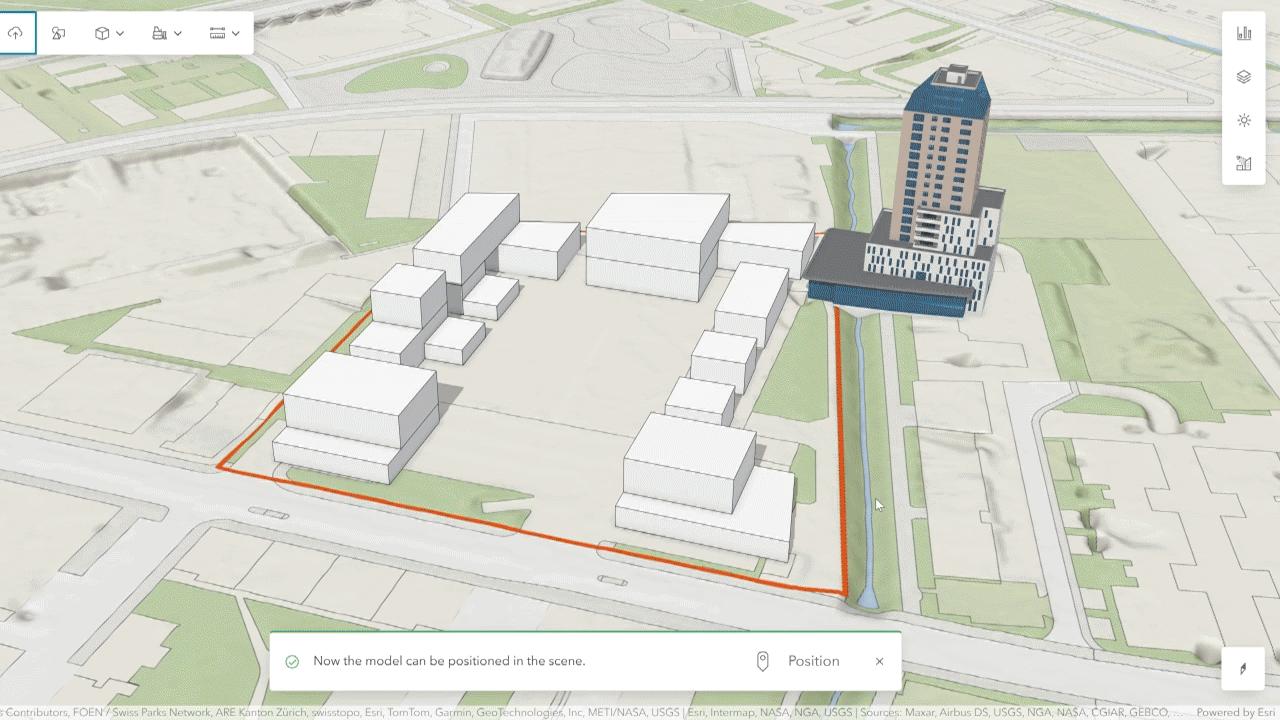This screenshot has height=720, width=1280.
Task: Open the layers panel icon
Action: pos(1244,77)
